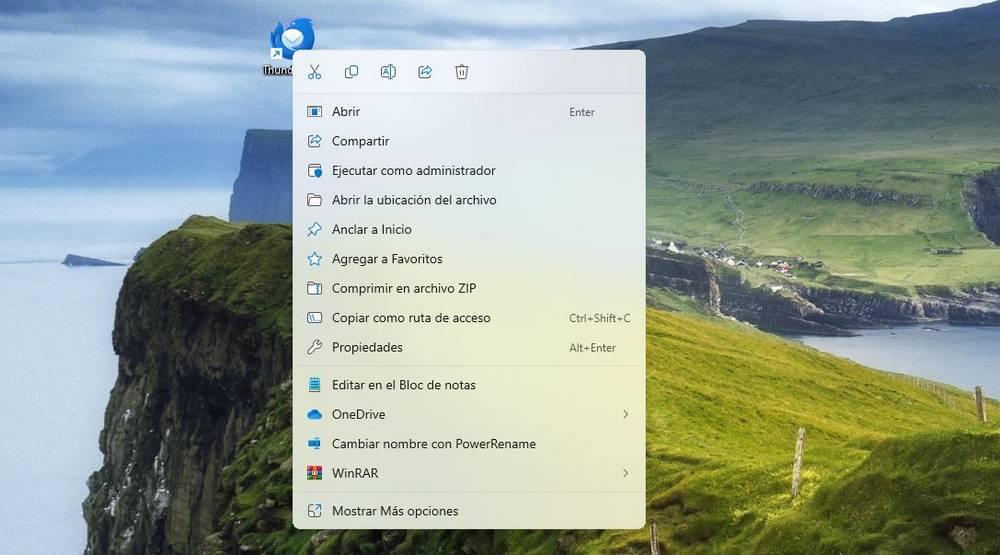The height and width of the screenshot is (555, 1000).
Task: Click the icon beside Mostrar Más opciones
Action: [314, 511]
